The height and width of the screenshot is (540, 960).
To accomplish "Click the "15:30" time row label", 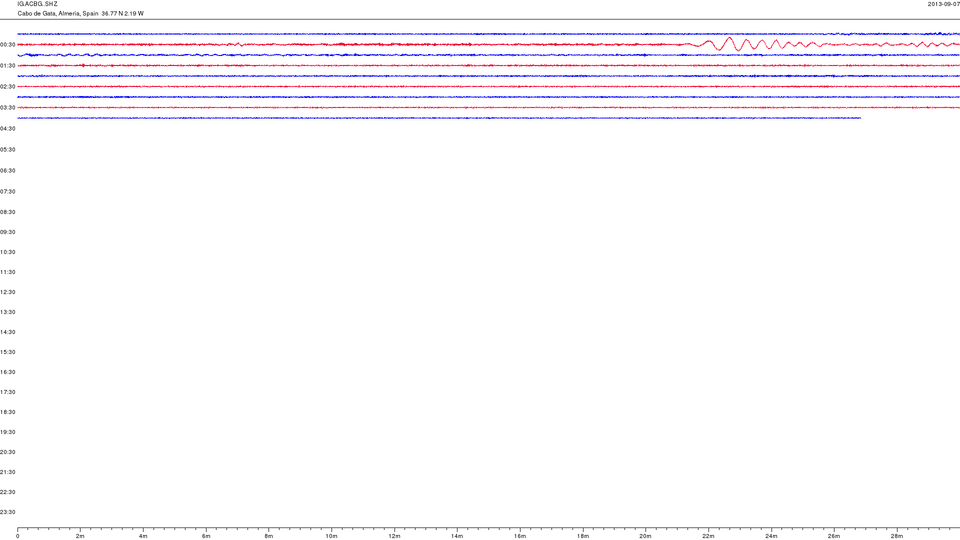I will tap(7, 352).
